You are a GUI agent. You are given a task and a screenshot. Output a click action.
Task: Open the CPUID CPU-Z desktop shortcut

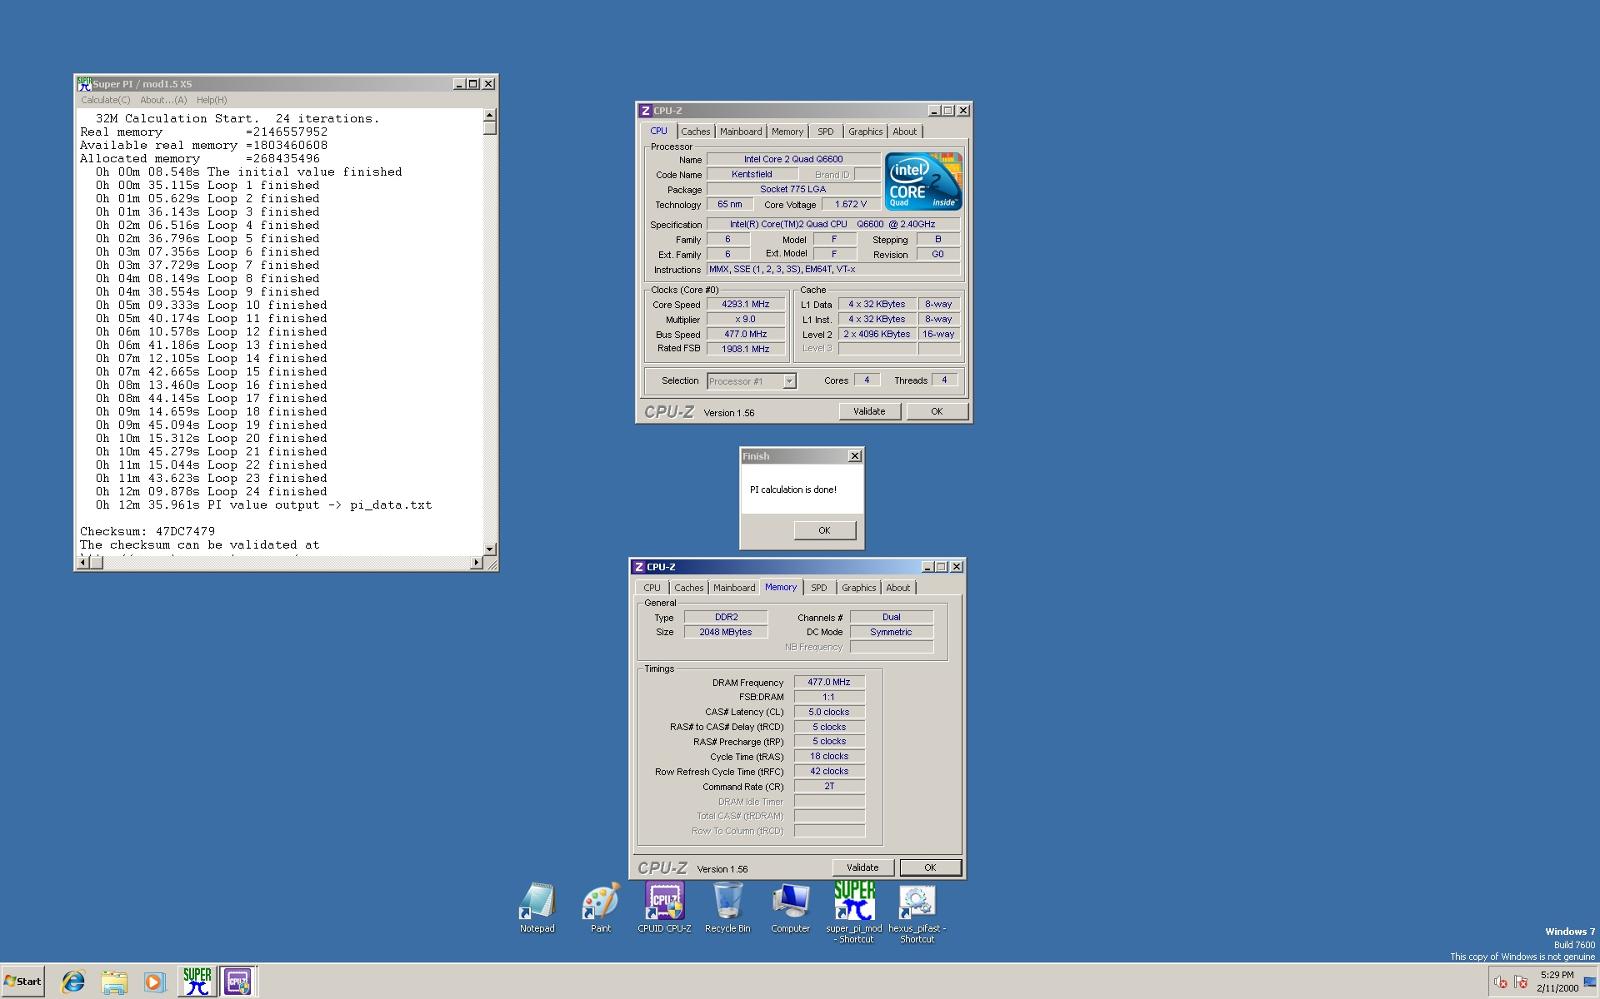[664, 908]
